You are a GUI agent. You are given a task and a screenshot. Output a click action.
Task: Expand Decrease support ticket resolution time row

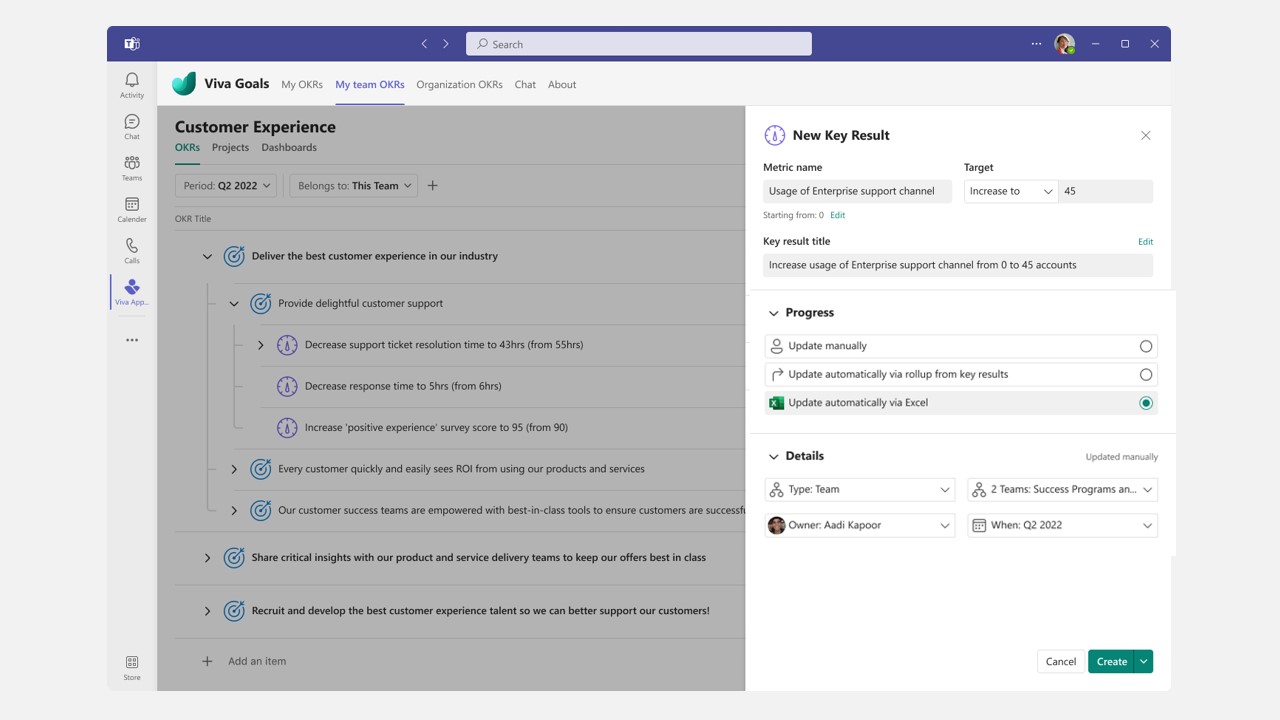(x=261, y=345)
